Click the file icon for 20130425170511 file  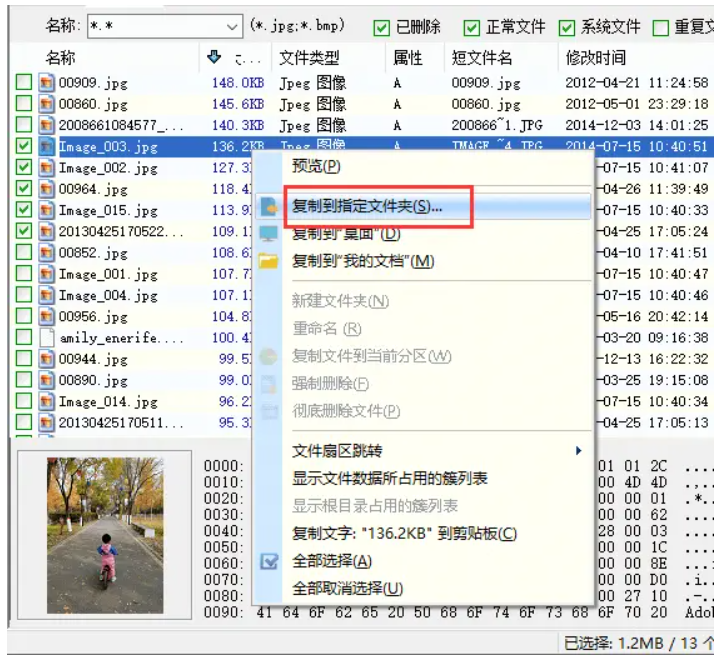[46, 423]
